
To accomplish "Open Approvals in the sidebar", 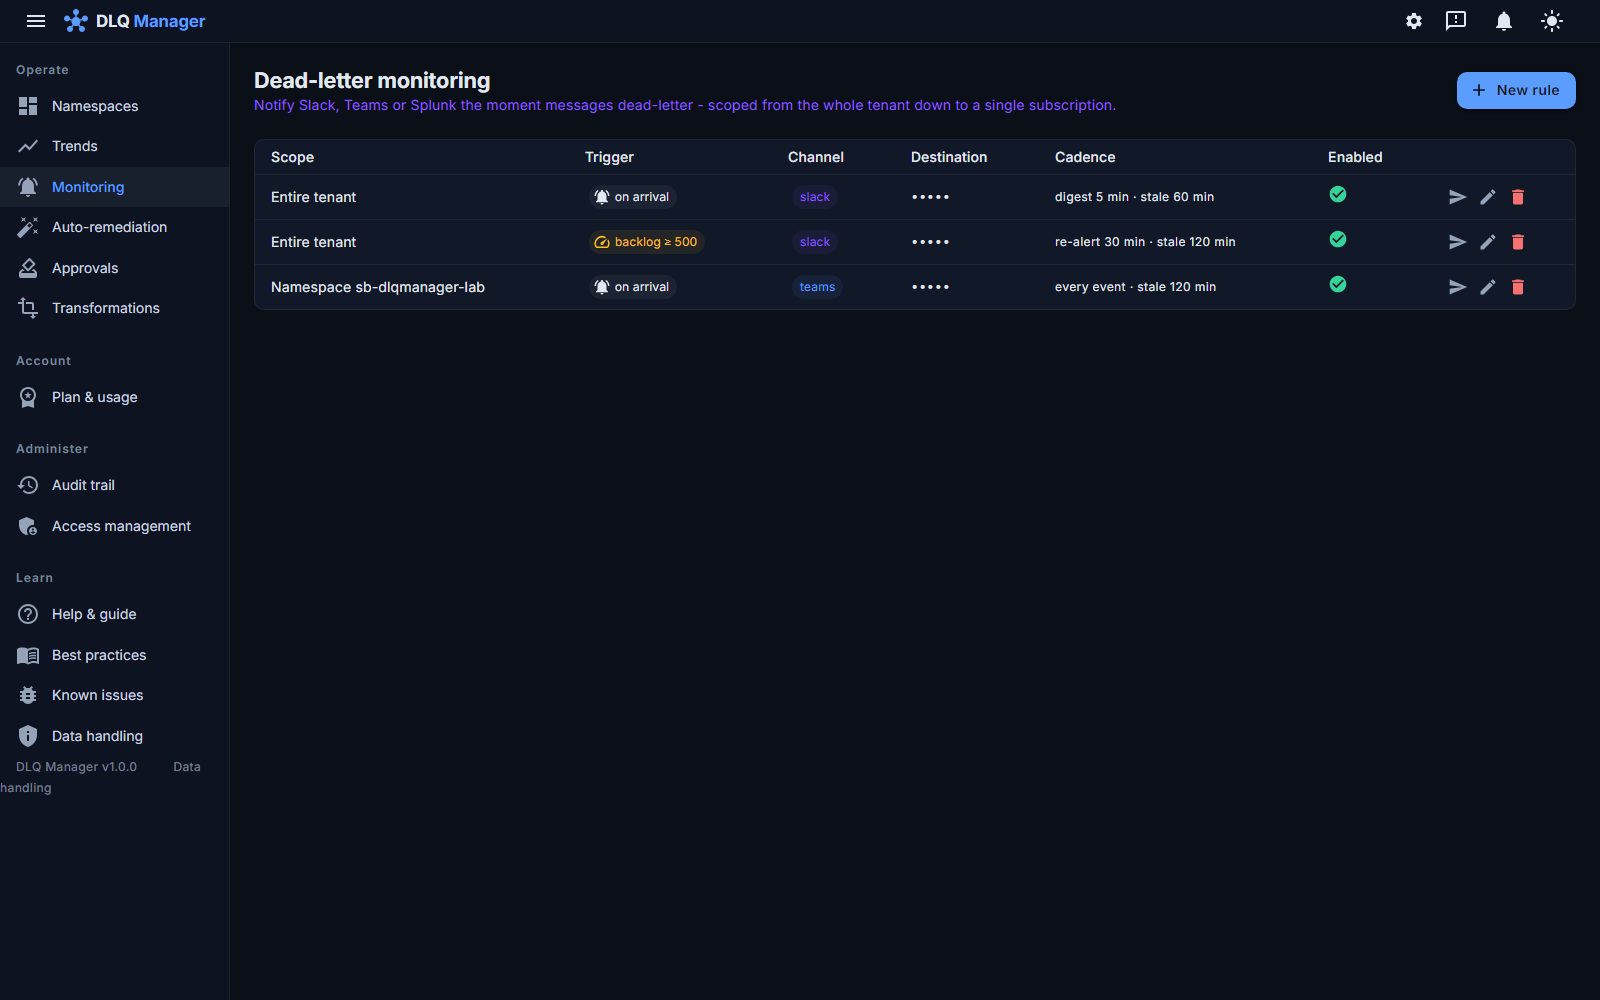I will tap(114, 268).
